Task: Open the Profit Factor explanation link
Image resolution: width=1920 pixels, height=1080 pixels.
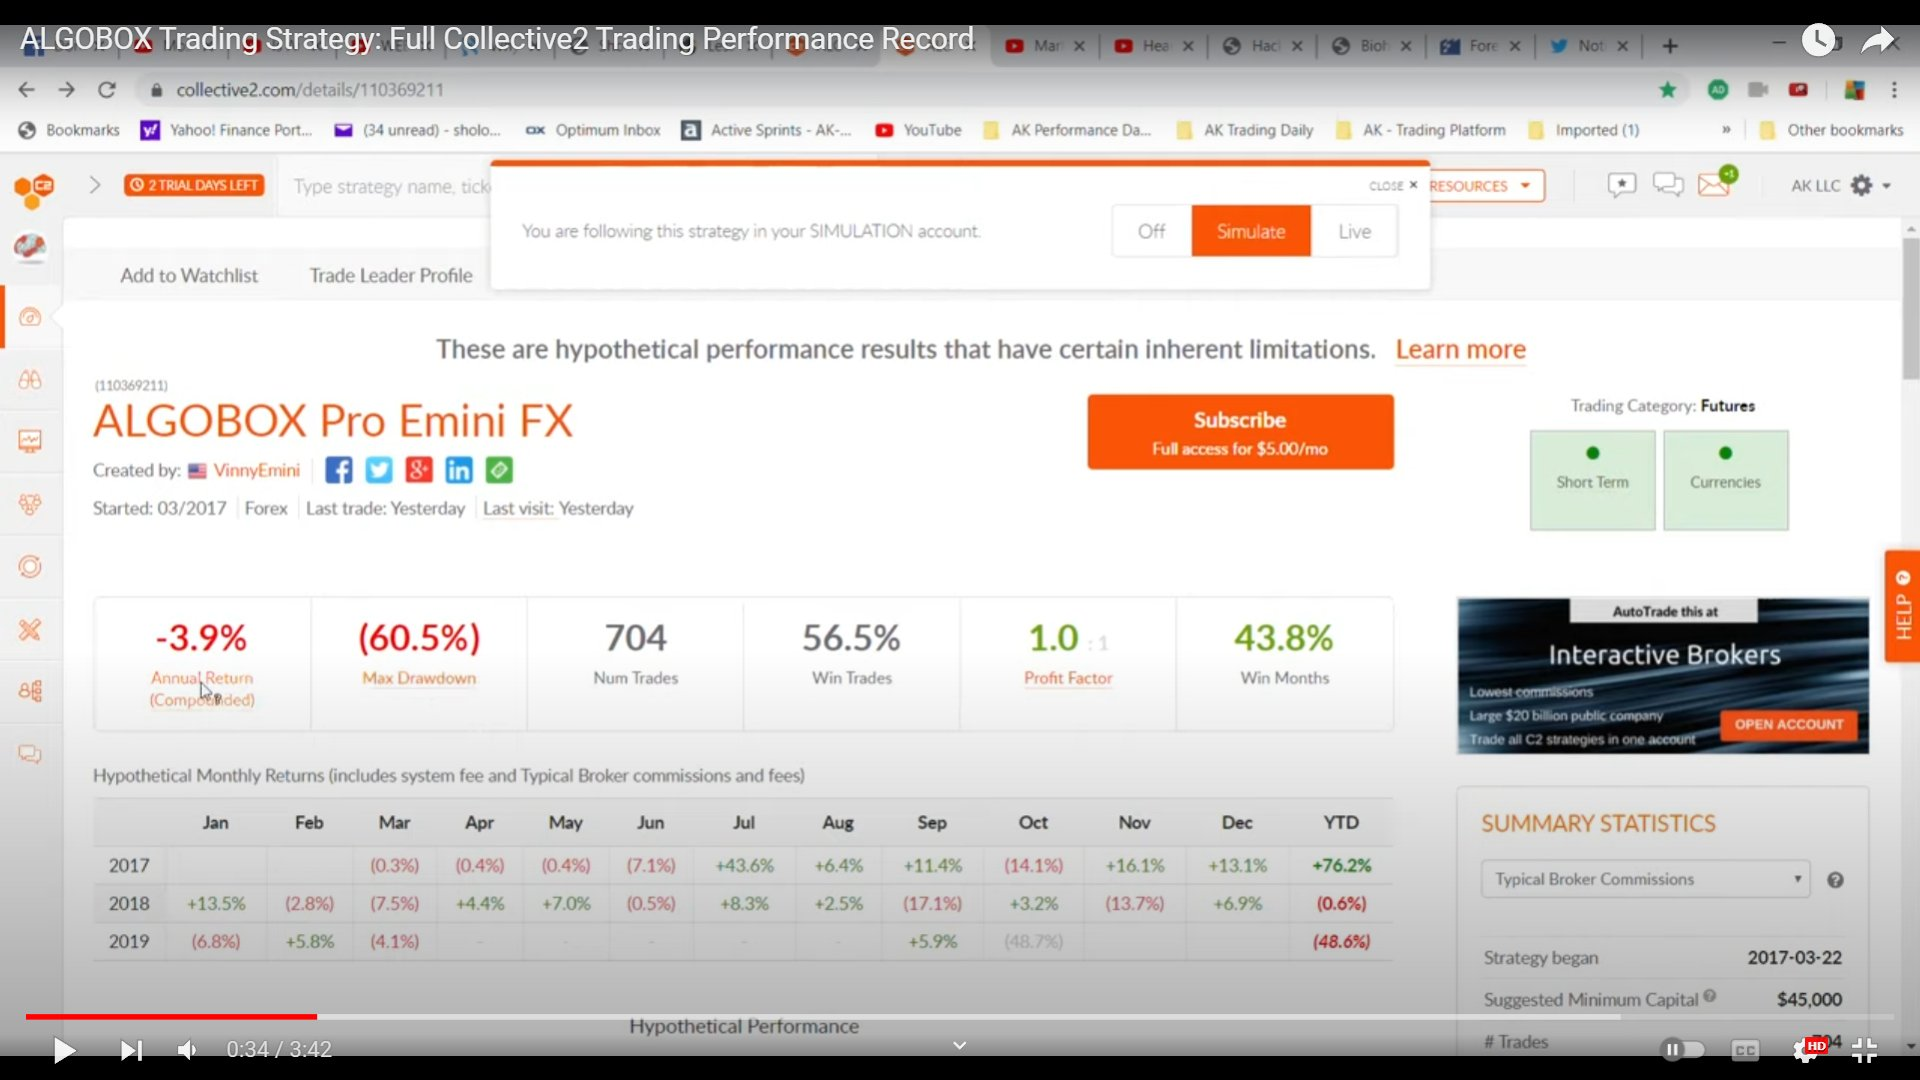Action: [x=1068, y=678]
